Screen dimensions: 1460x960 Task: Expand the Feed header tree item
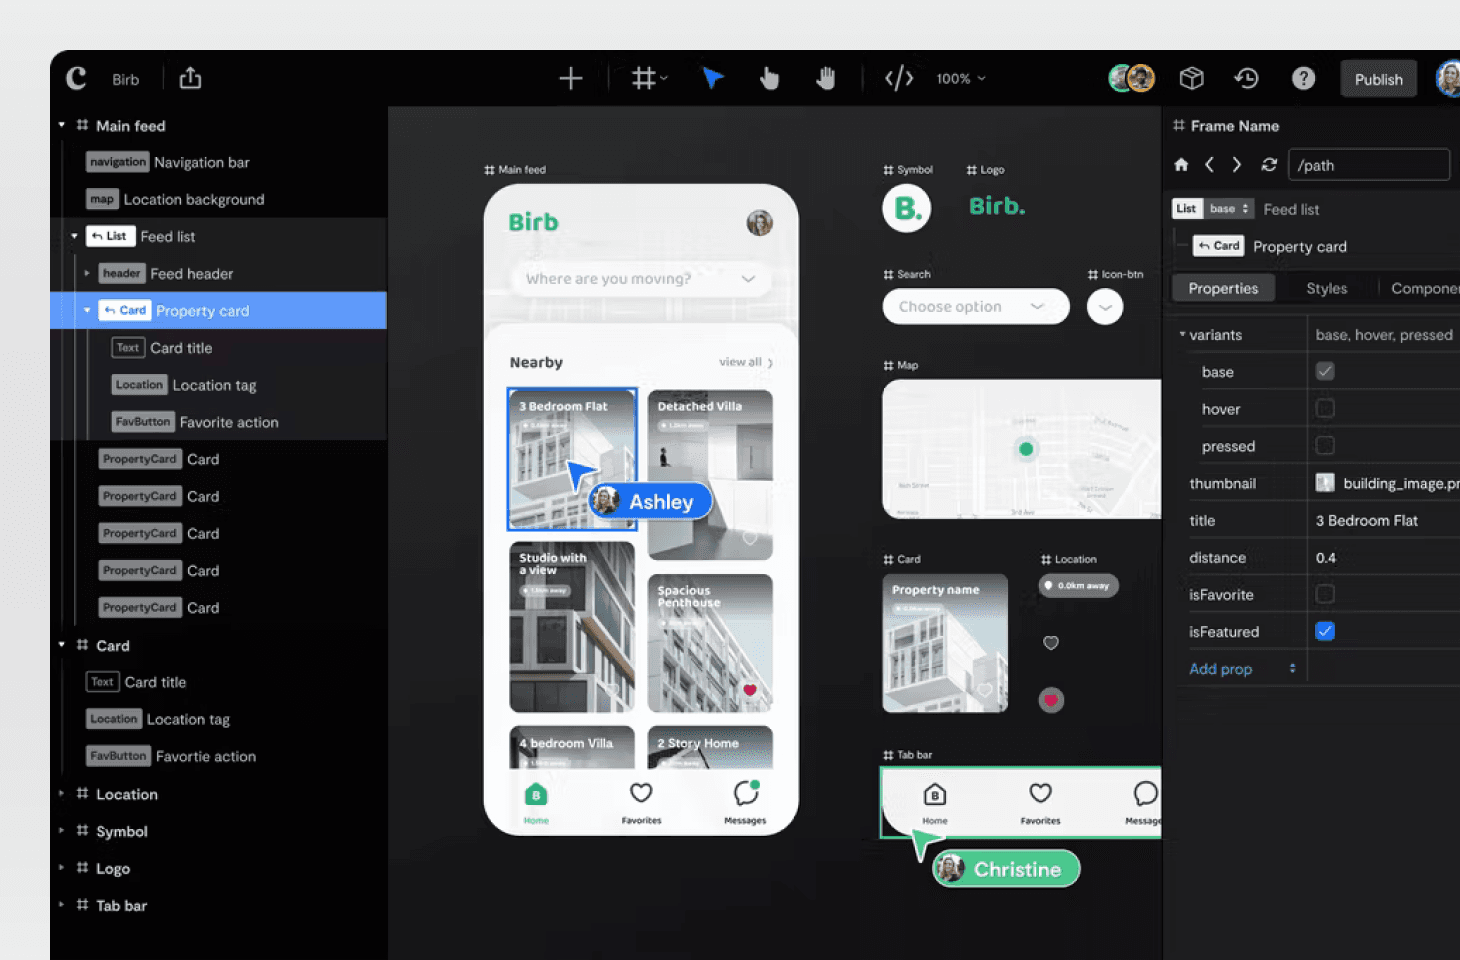[87, 273]
